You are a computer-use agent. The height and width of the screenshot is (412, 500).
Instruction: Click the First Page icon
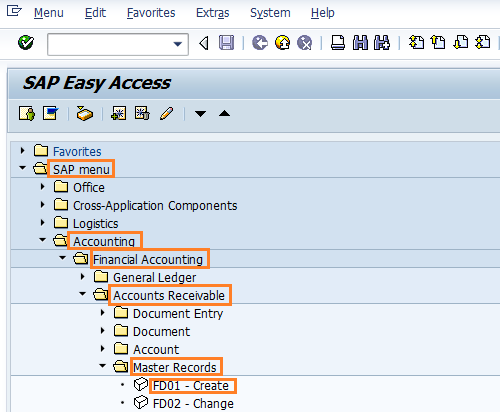click(416, 43)
